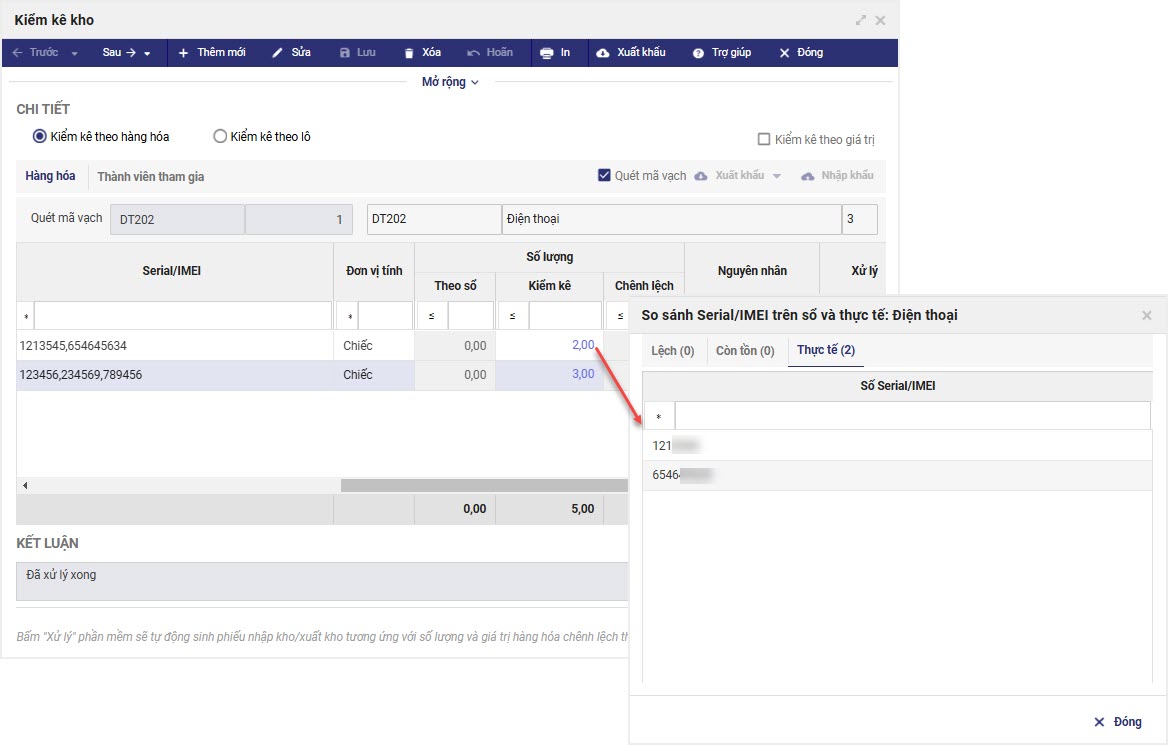Open Đơn vị tính filter operator

pos(349,317)
